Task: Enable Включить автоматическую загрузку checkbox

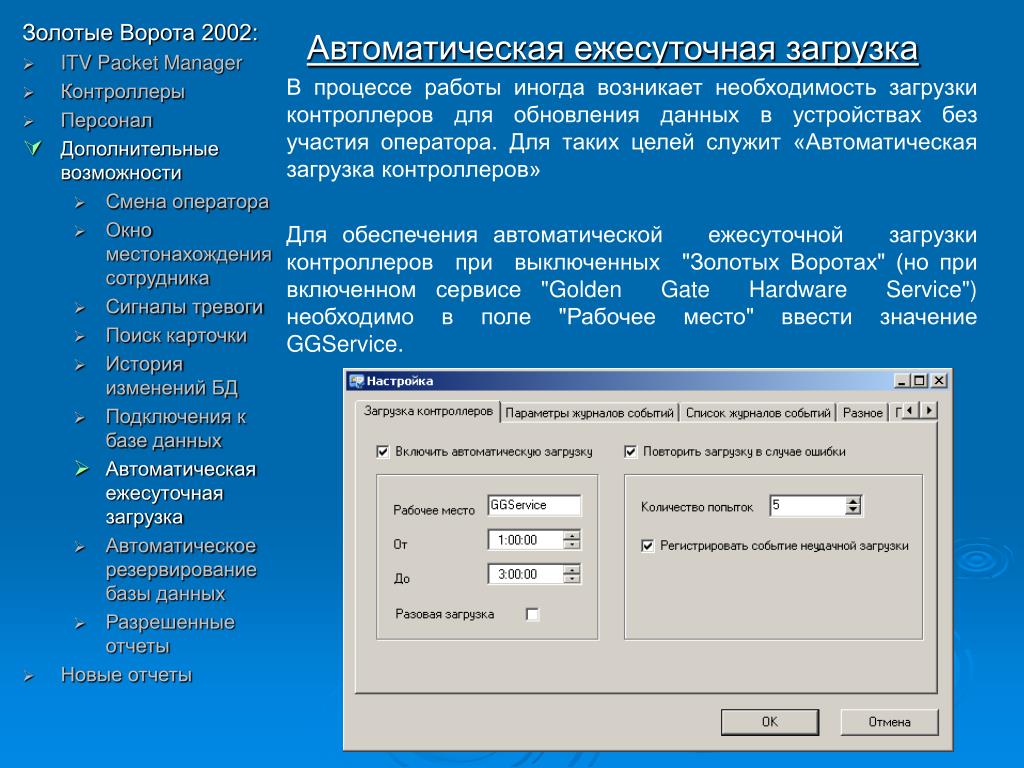Action: 383,451
